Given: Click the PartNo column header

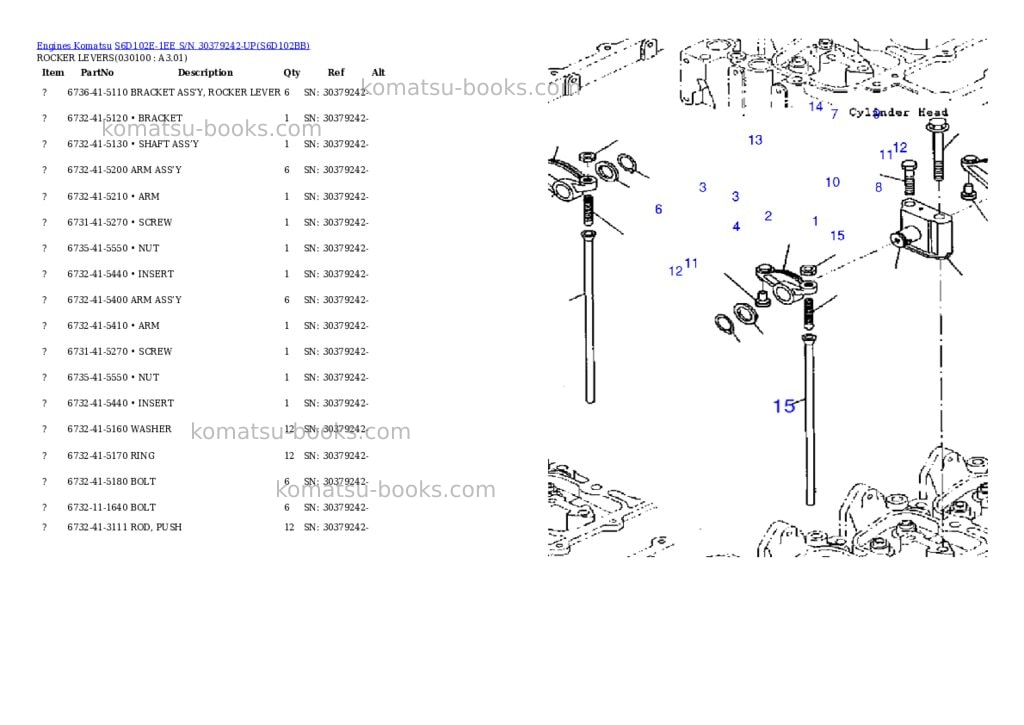Looking at the screenshot, I should pyautogui.click(x=97, y=72).
